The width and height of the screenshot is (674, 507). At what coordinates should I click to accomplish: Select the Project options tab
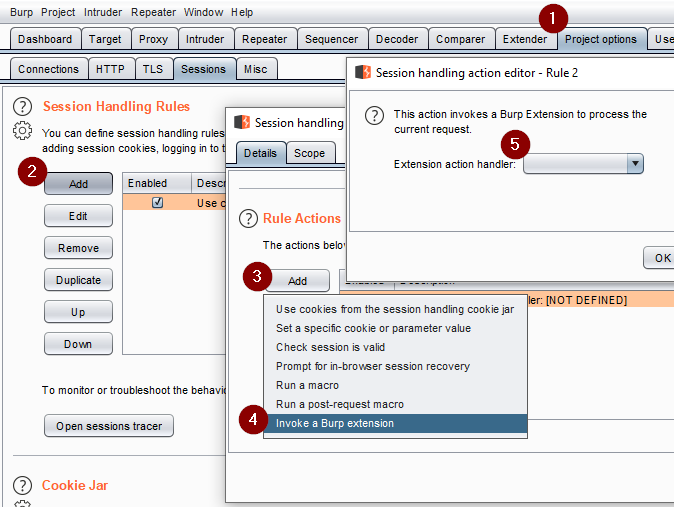[x=601, y=39]
